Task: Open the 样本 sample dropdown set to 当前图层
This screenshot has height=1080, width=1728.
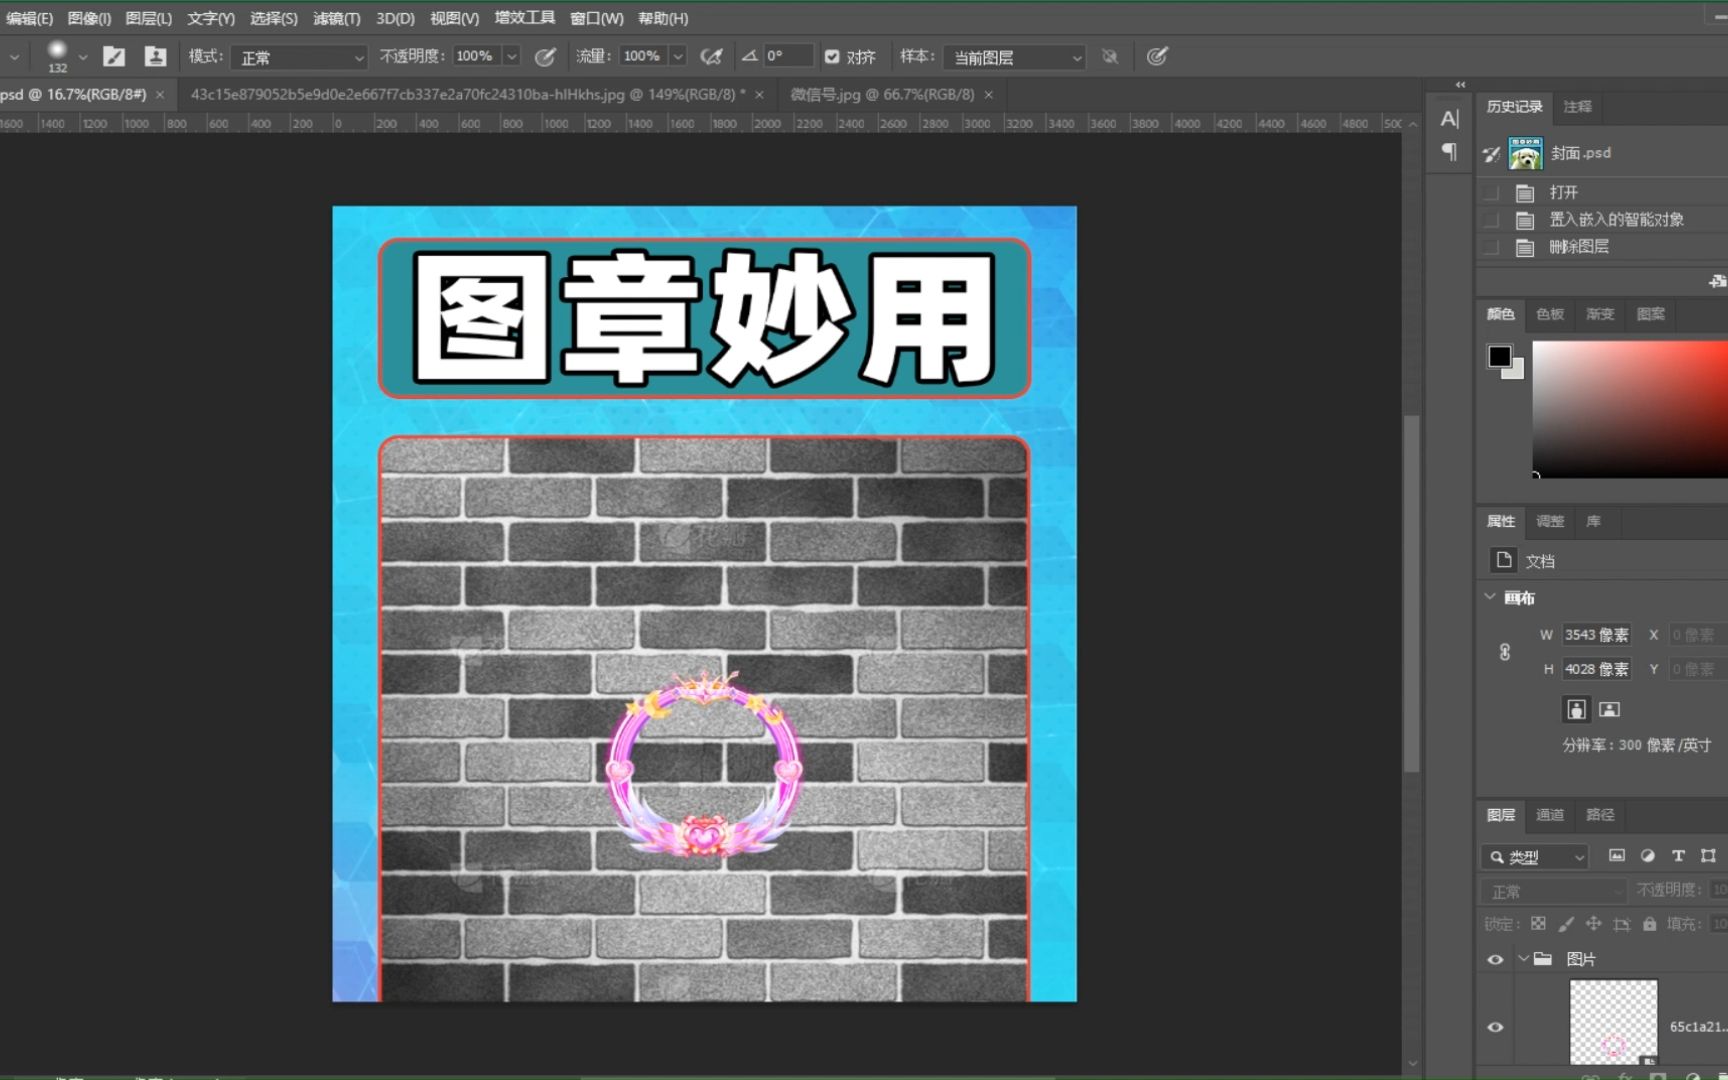Action: point(1013,57)
